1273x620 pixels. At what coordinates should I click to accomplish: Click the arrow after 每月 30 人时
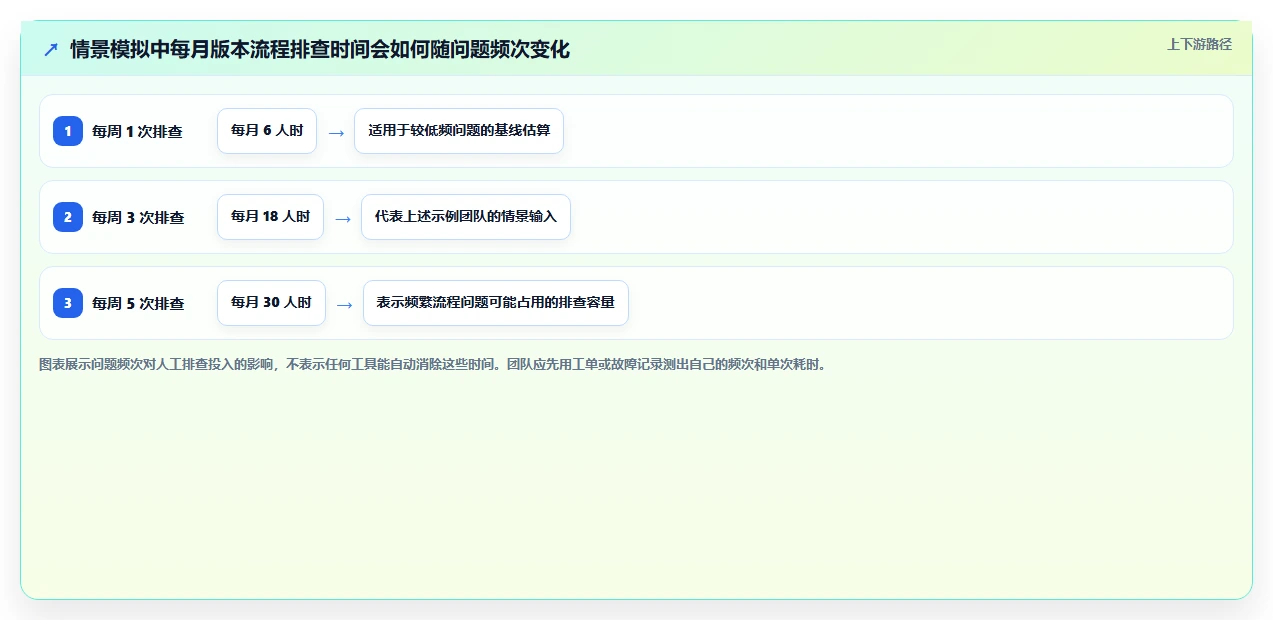point(345,304)
